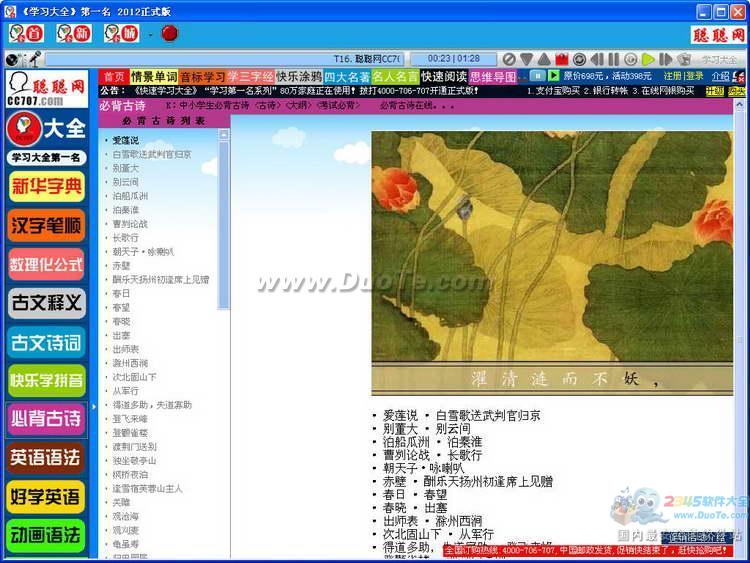Open the 首页 tab
750x563 pixels.
[114, 77]
